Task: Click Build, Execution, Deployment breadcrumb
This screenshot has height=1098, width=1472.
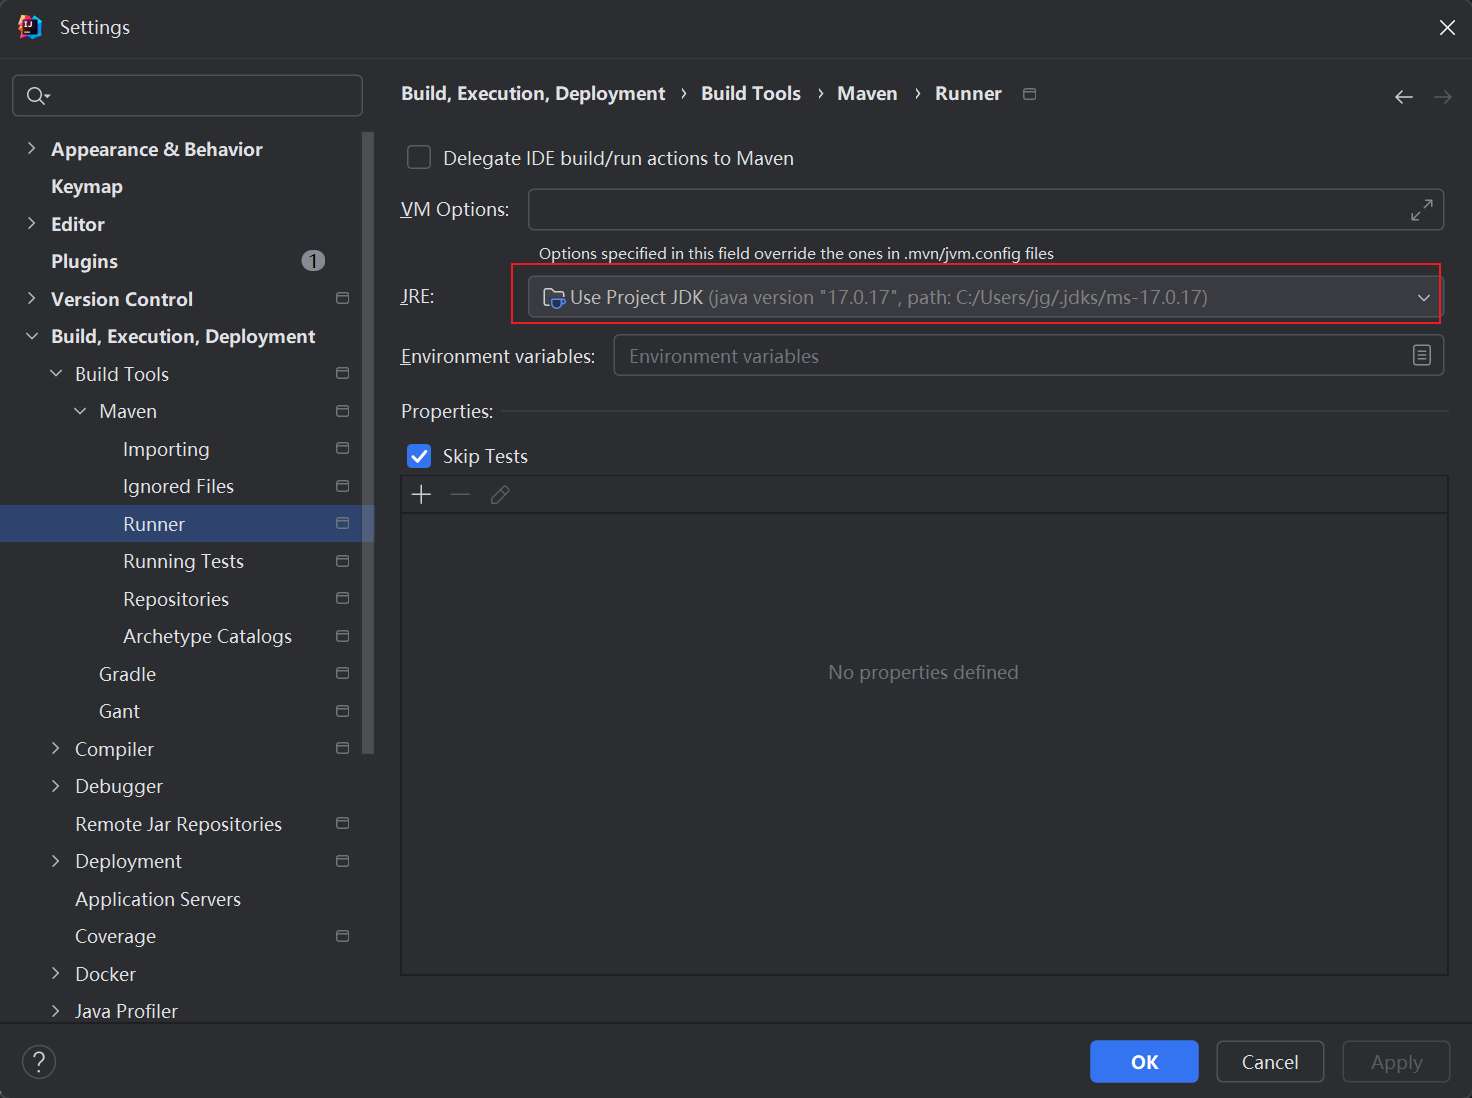Action: coord(533,93)
